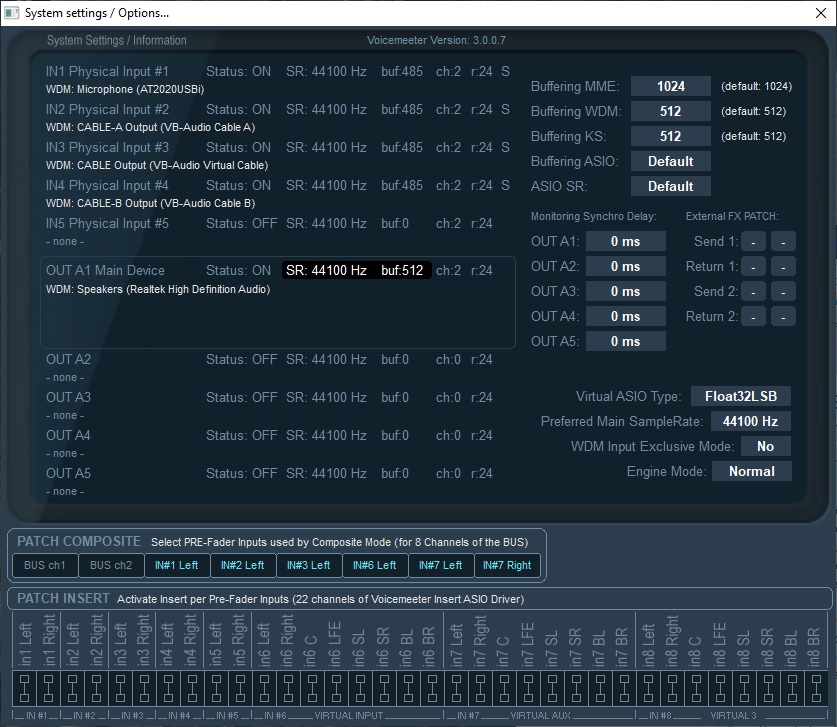Adjust the OUT A3 monitoring delay value

[625, 291]
